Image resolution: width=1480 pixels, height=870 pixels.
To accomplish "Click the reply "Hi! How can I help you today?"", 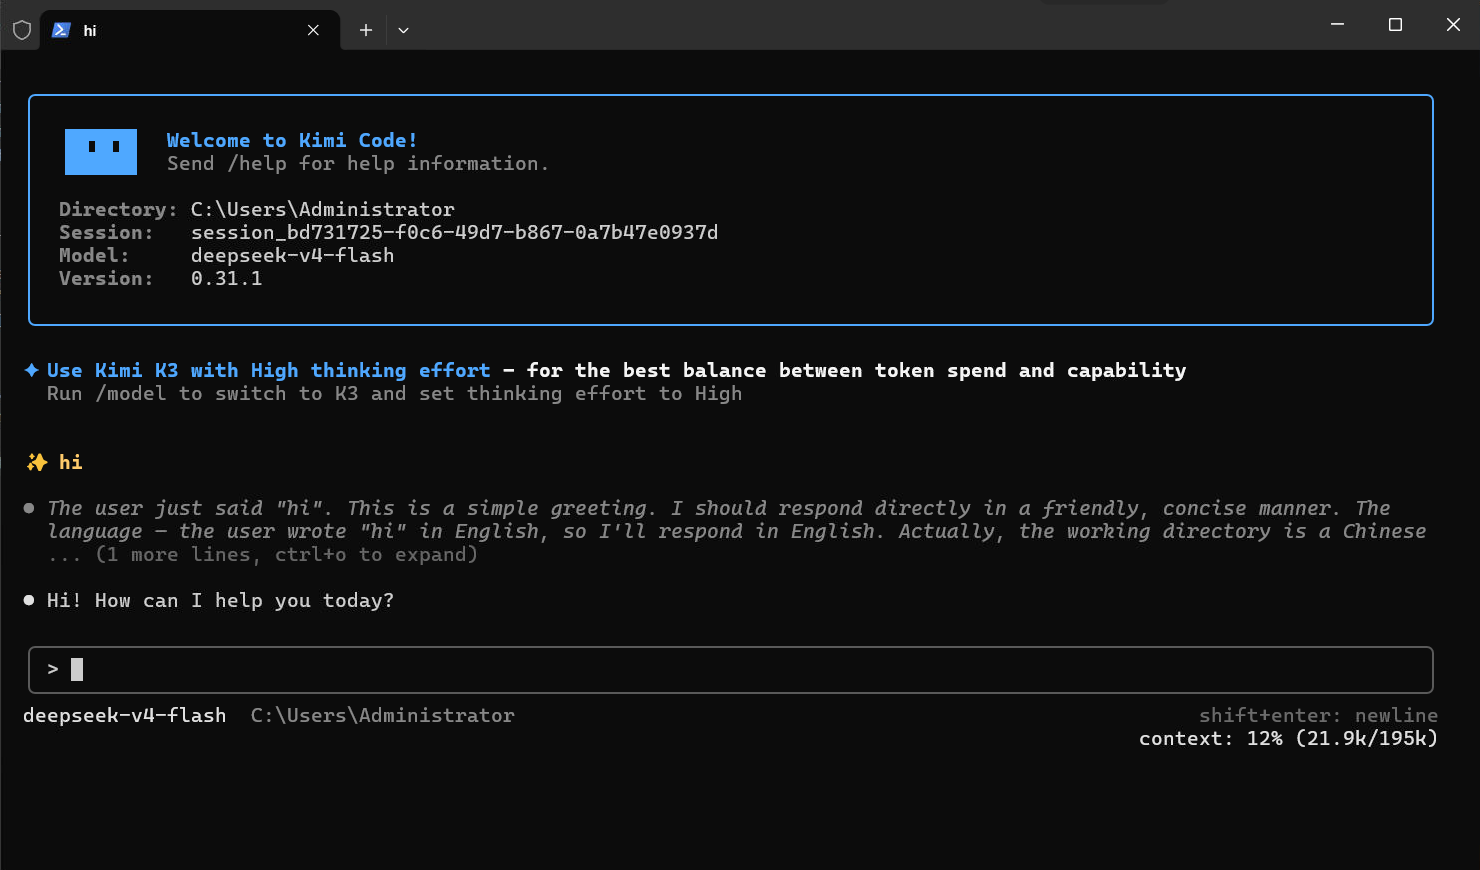I will tap(220, 600).
